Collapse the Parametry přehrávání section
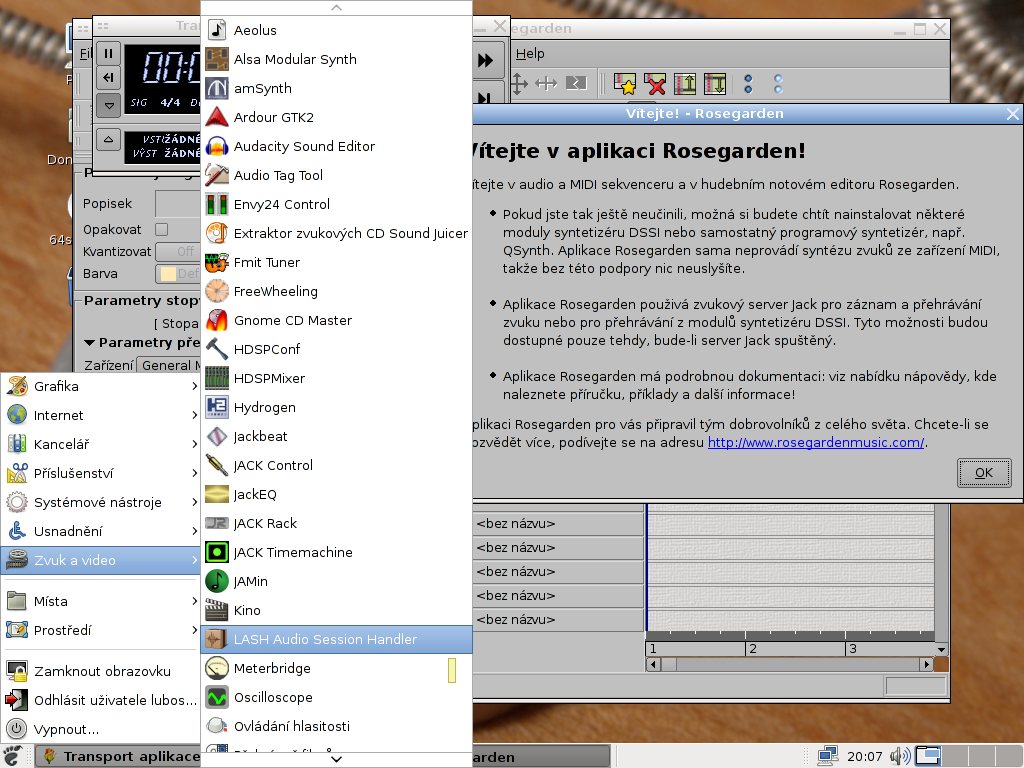This screenshot has width=1024, height=768. [x=89, y=343]
